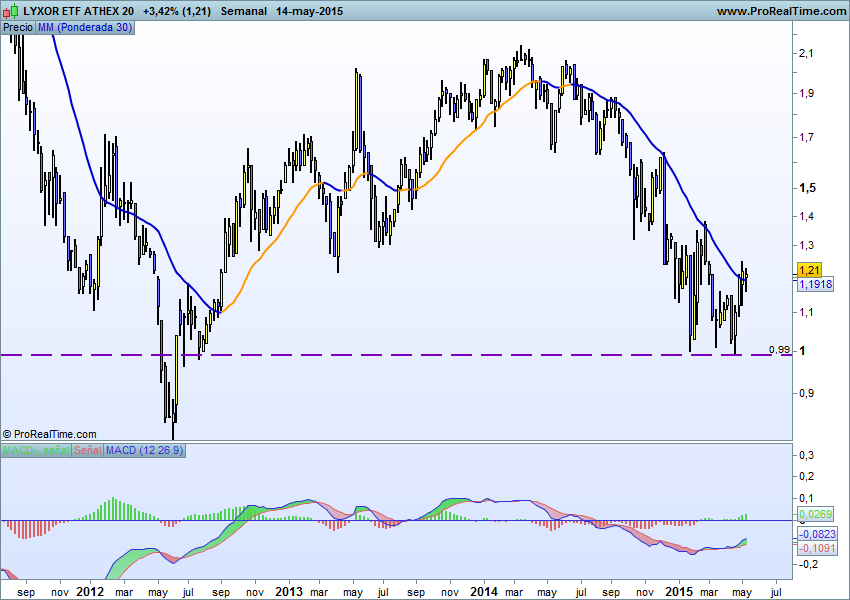Click the Semanal timeframe text
This screenshot has width=850, height=600.
click(244, 10)
